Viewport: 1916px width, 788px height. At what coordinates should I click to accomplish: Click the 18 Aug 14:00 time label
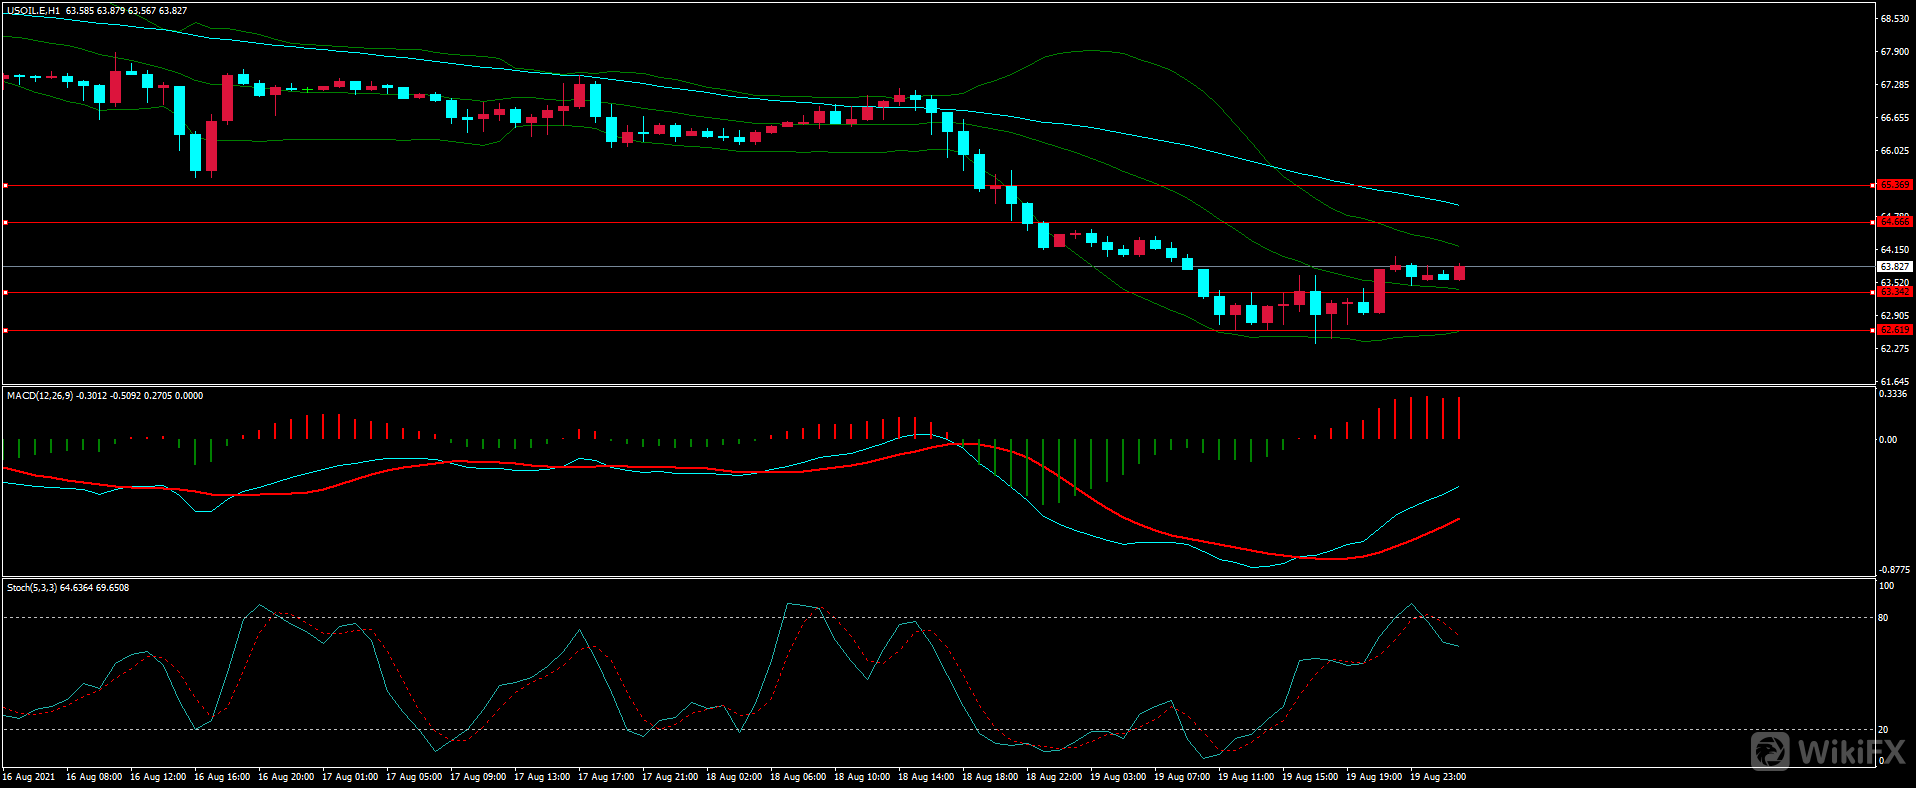point(925,777)
